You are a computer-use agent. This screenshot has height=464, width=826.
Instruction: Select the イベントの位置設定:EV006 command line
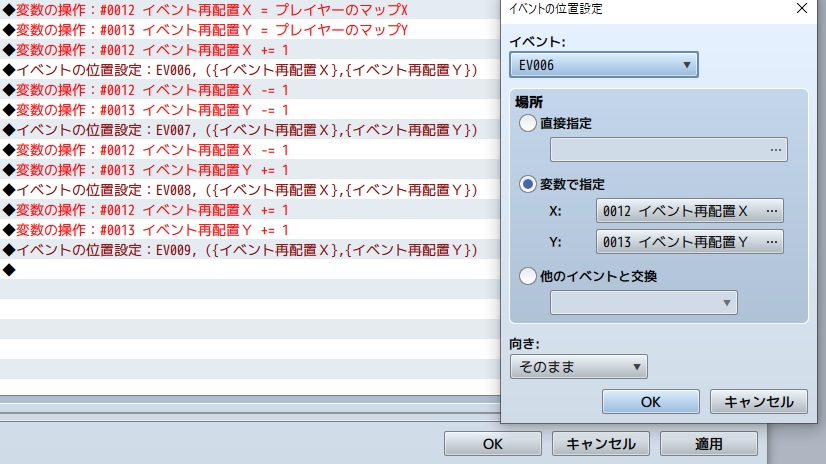[250, 70]
